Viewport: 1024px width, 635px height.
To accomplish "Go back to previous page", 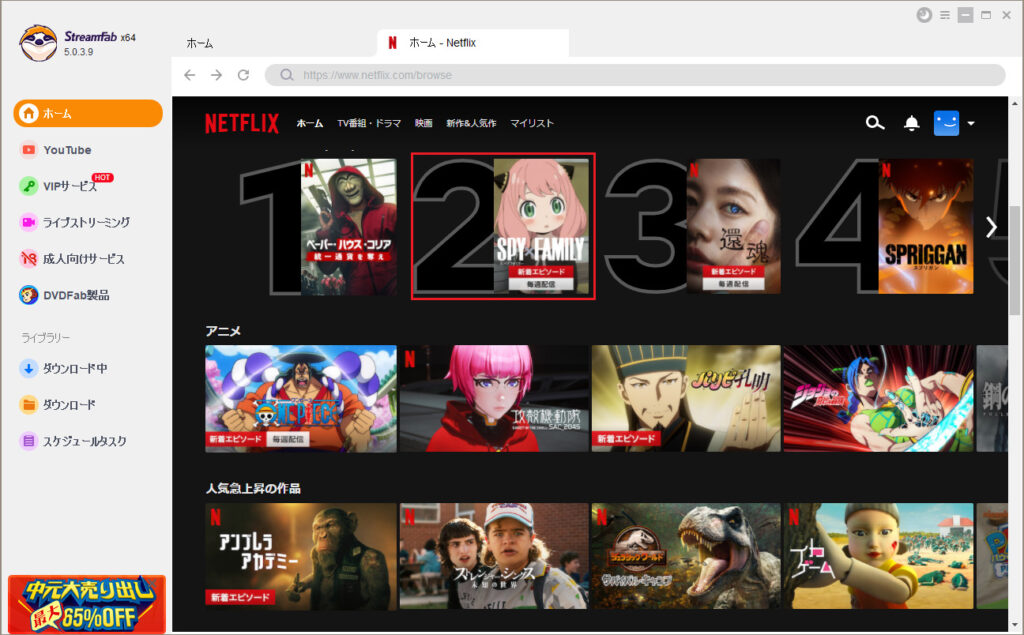I will (x=190, y=75).
